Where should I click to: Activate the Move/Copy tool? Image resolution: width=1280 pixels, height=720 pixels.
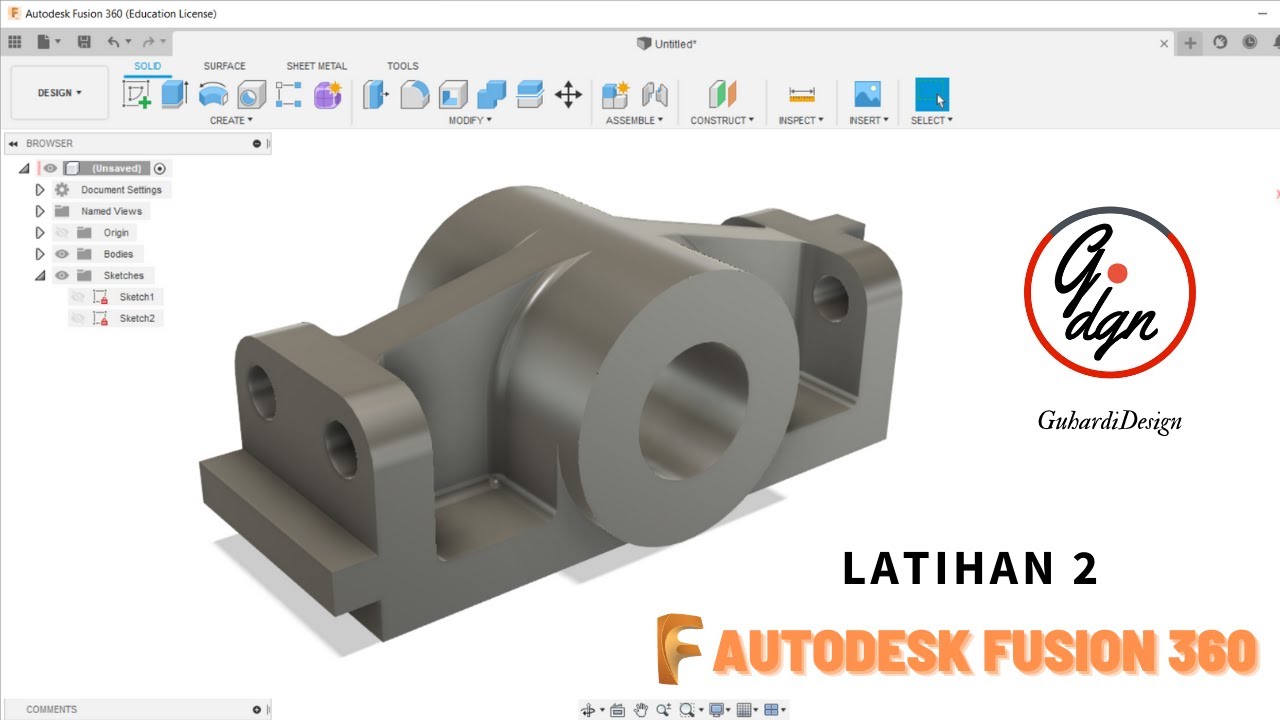point(568,95)
